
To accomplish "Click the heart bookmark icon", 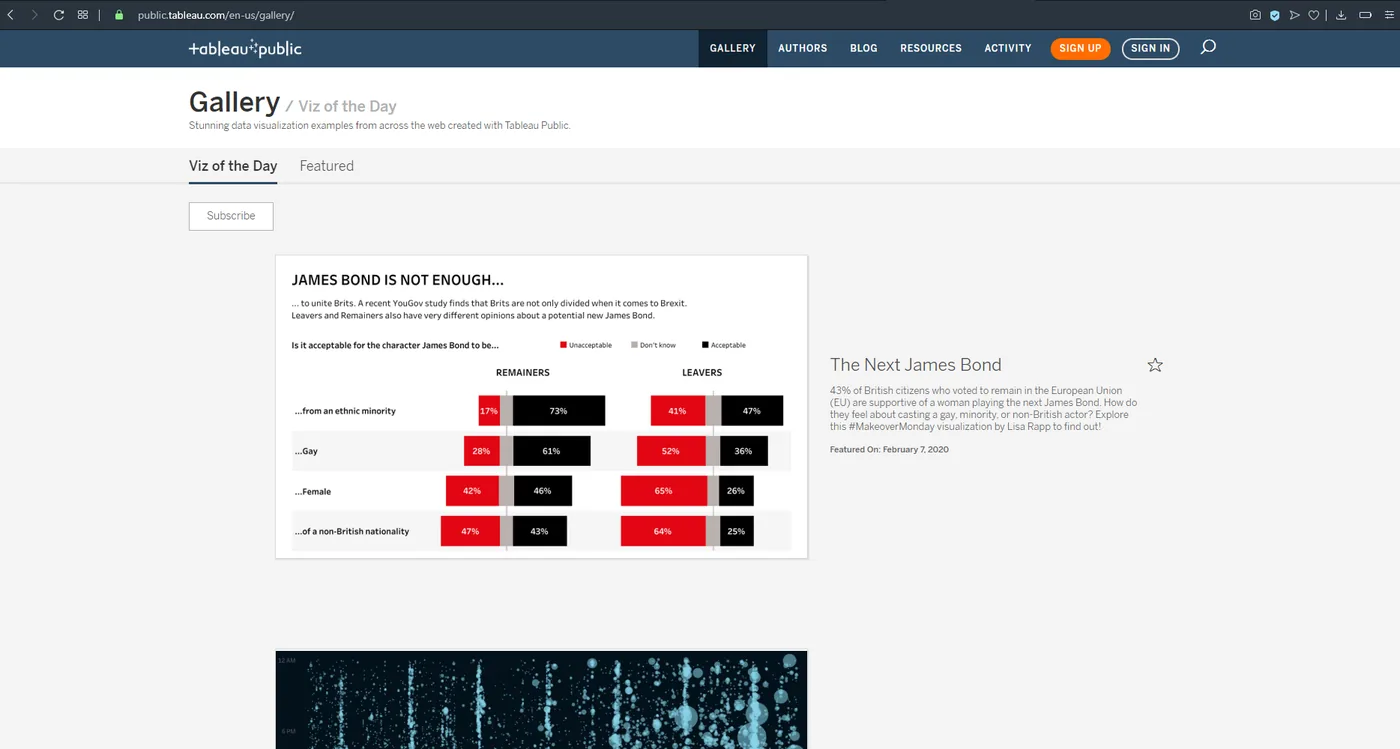I will coord(1314,15).
